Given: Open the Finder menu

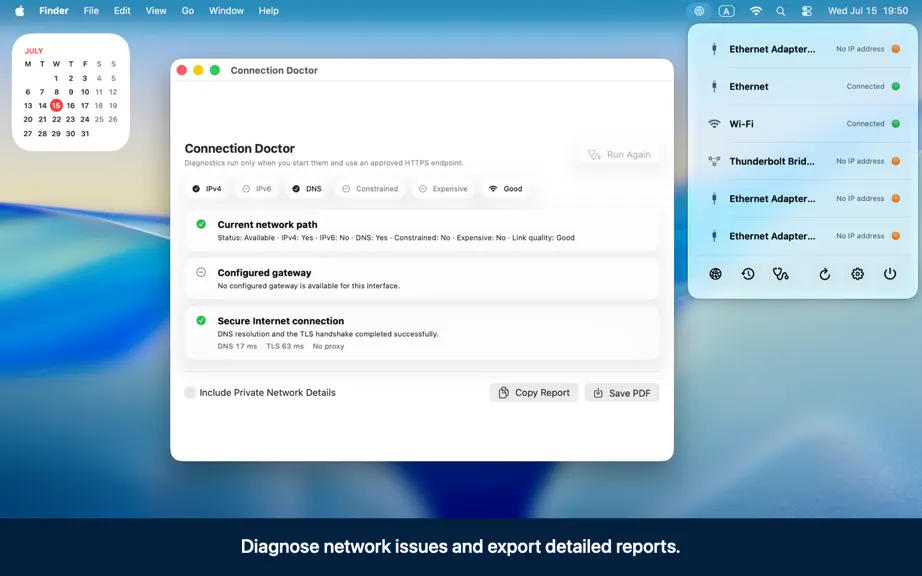Looking at the screenshot, I should (x=54, y=11).
